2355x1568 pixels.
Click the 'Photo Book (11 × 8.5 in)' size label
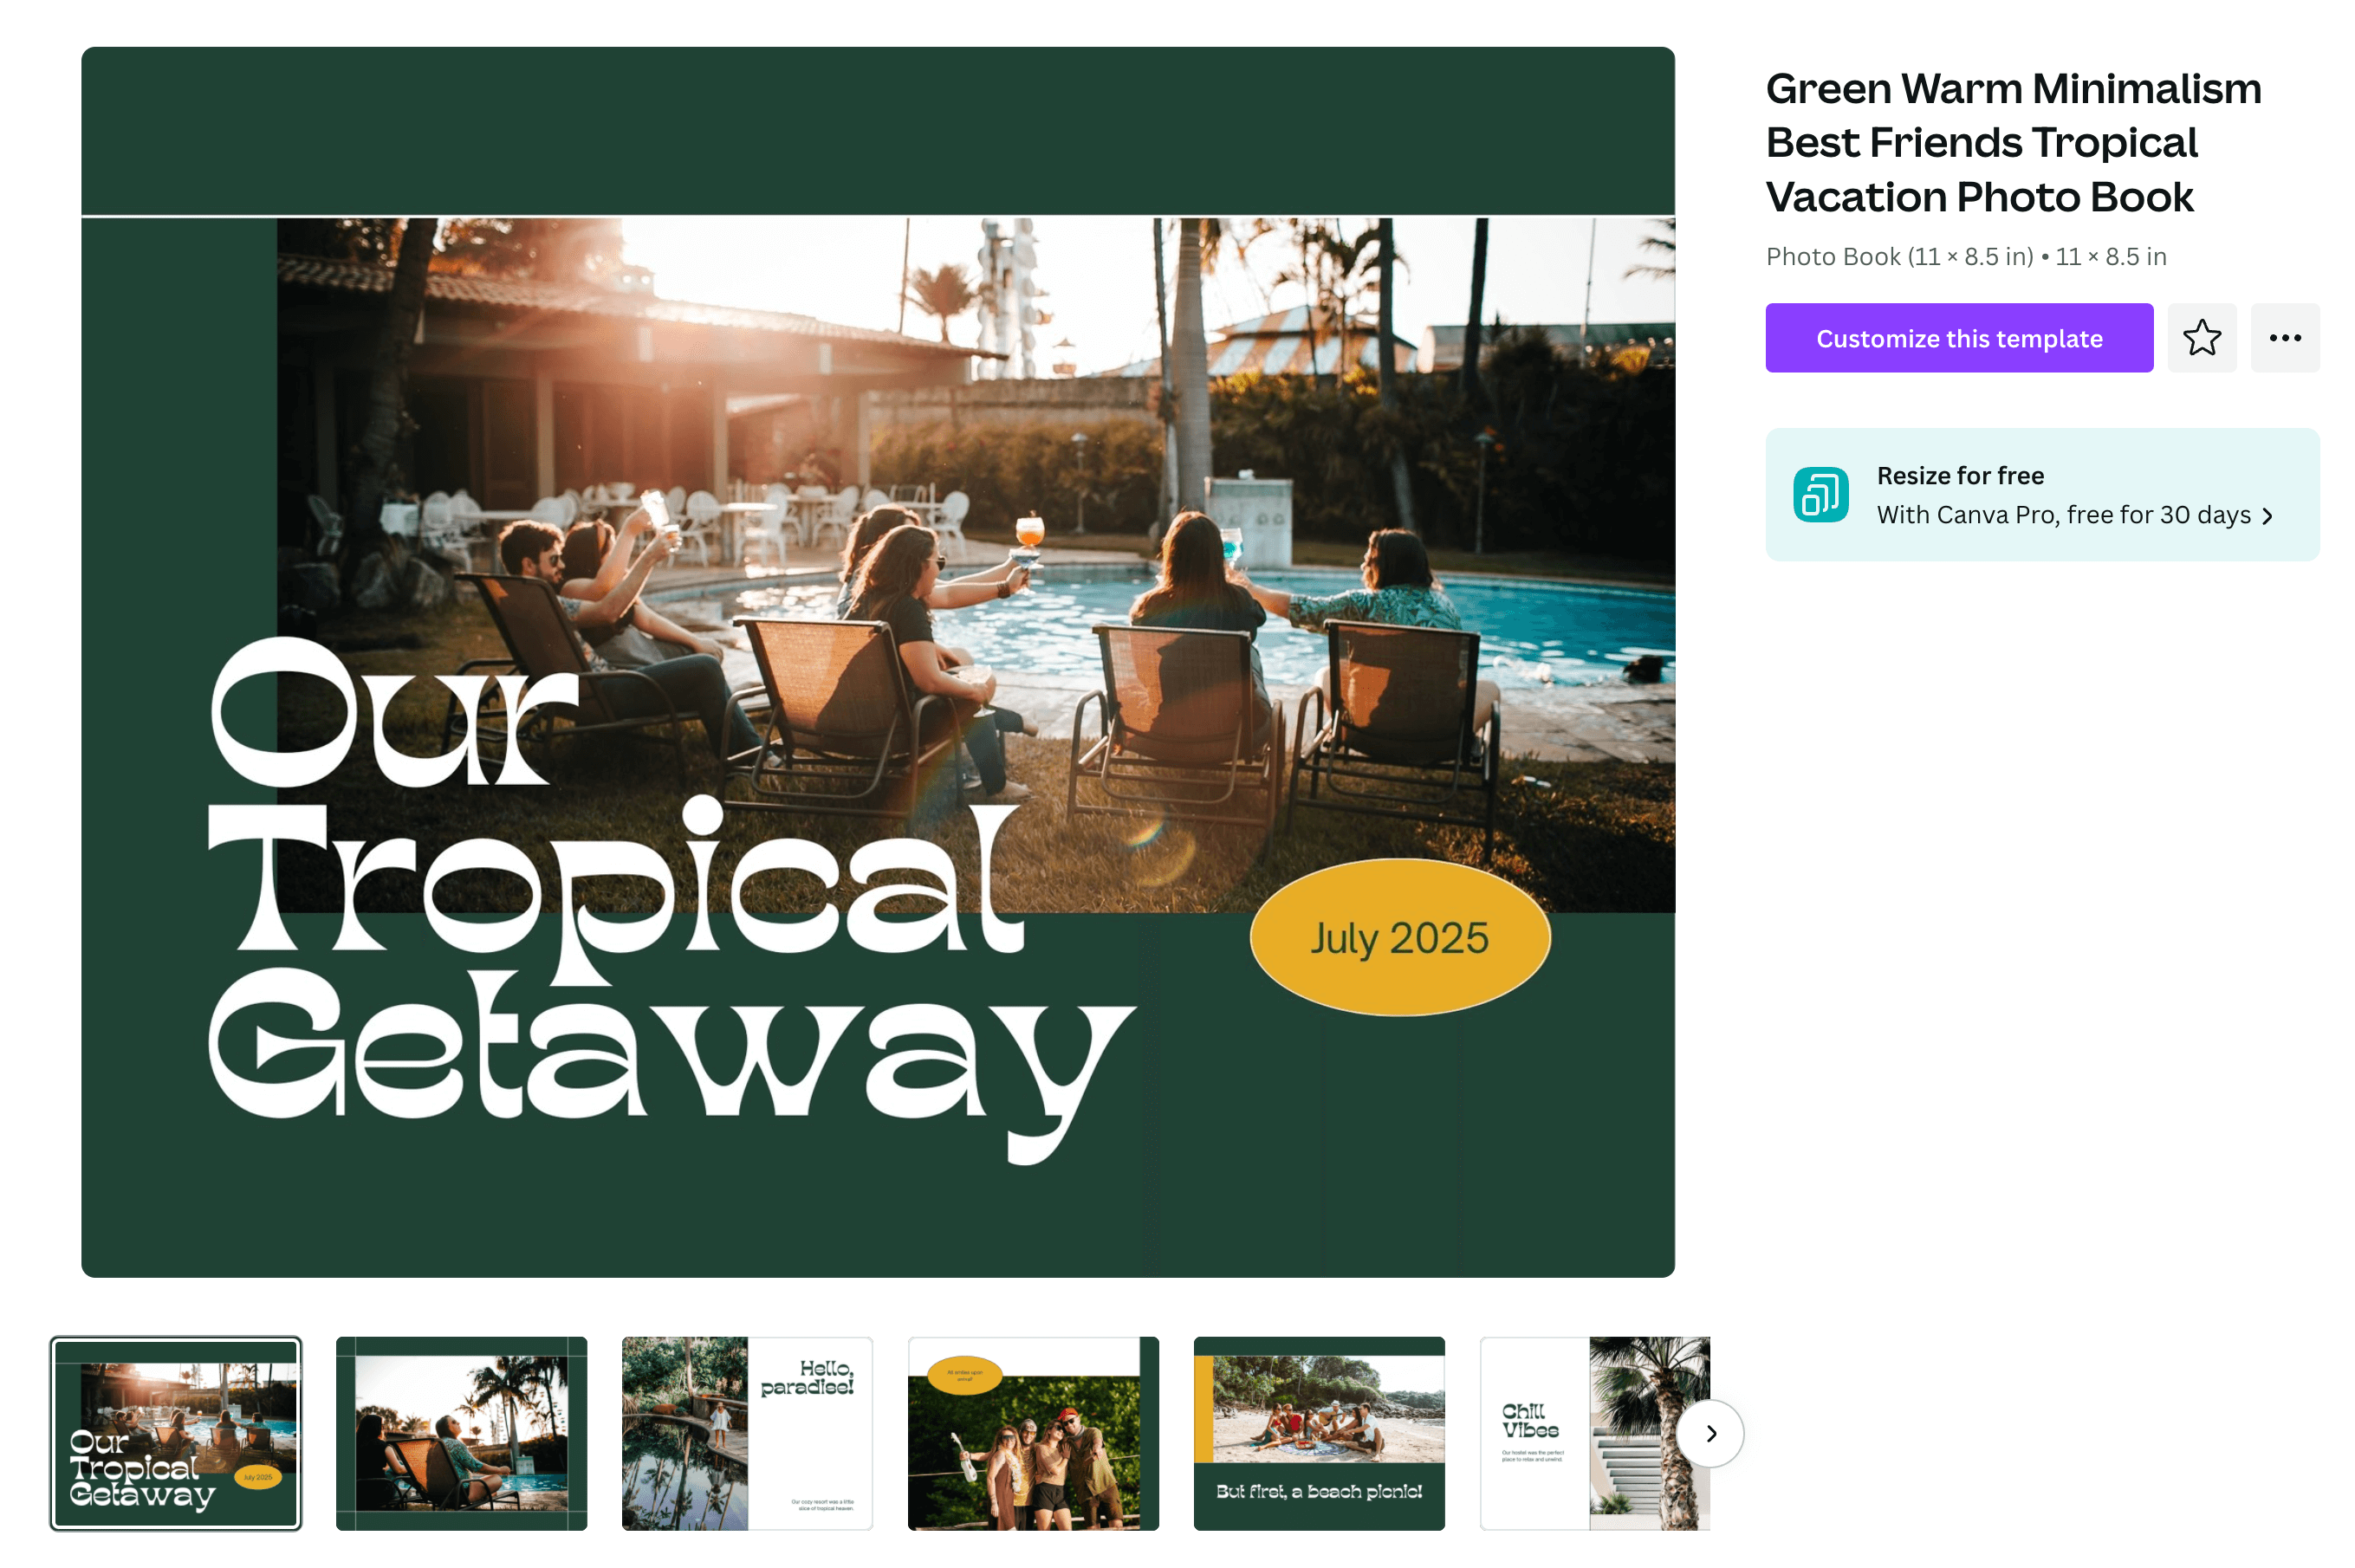[x=1899, y=257]
